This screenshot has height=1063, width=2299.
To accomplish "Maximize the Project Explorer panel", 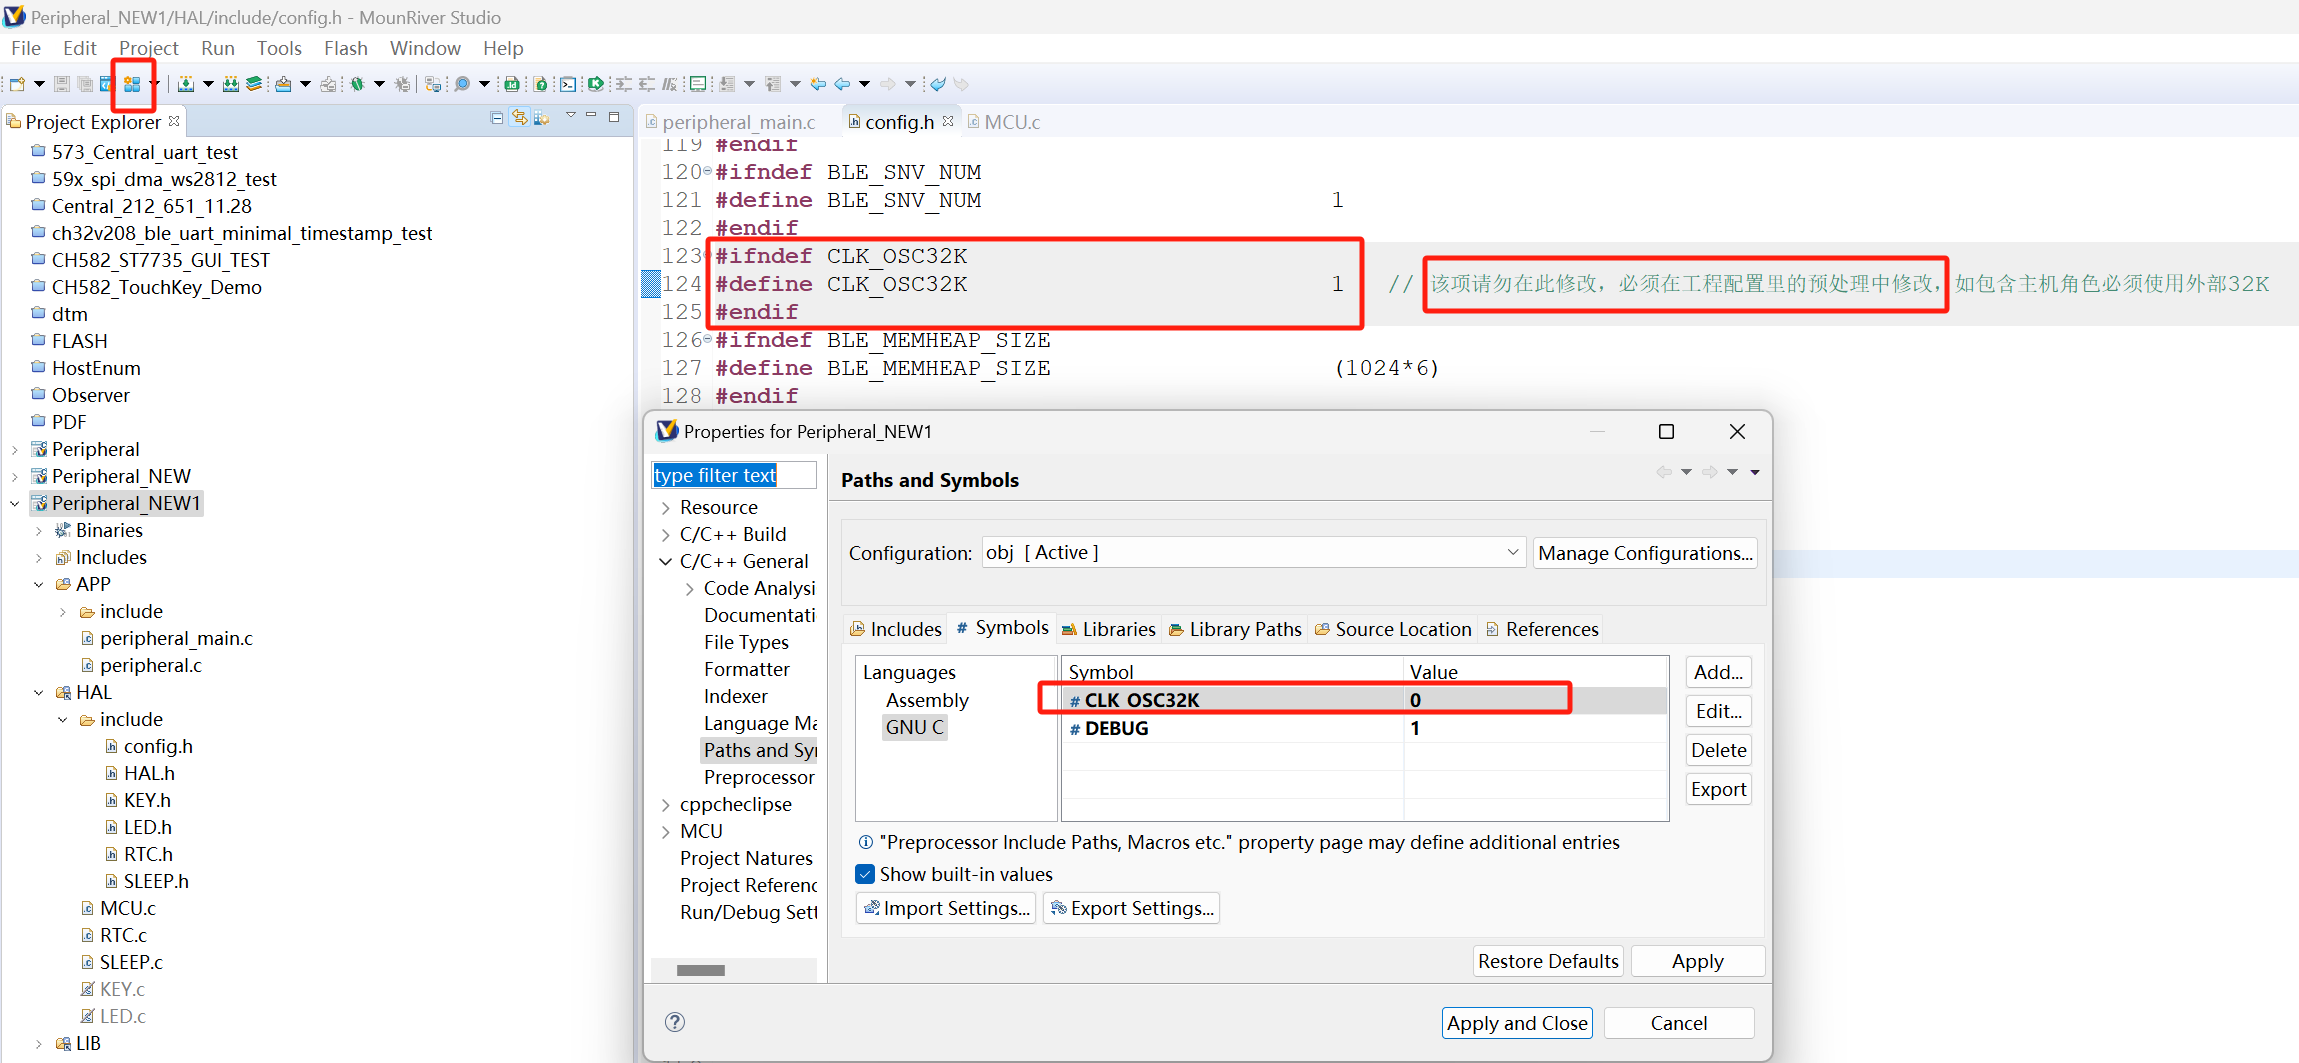I will coord(614,117).
